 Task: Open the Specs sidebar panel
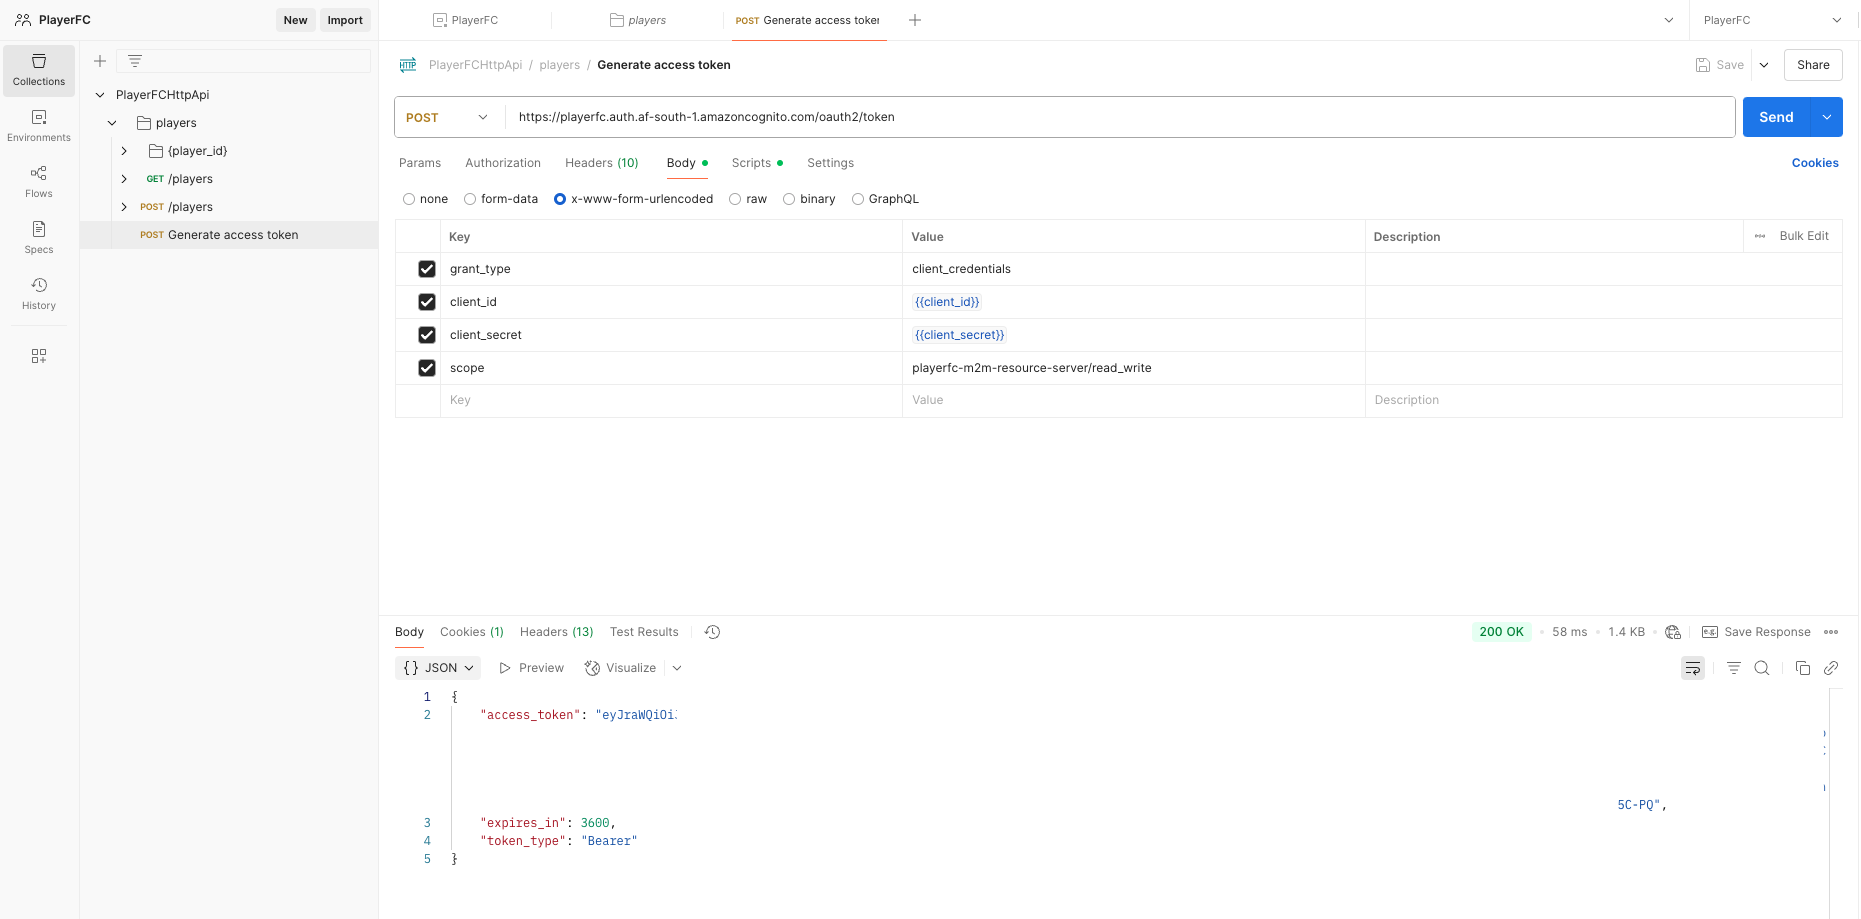click(x=39, y=238)
